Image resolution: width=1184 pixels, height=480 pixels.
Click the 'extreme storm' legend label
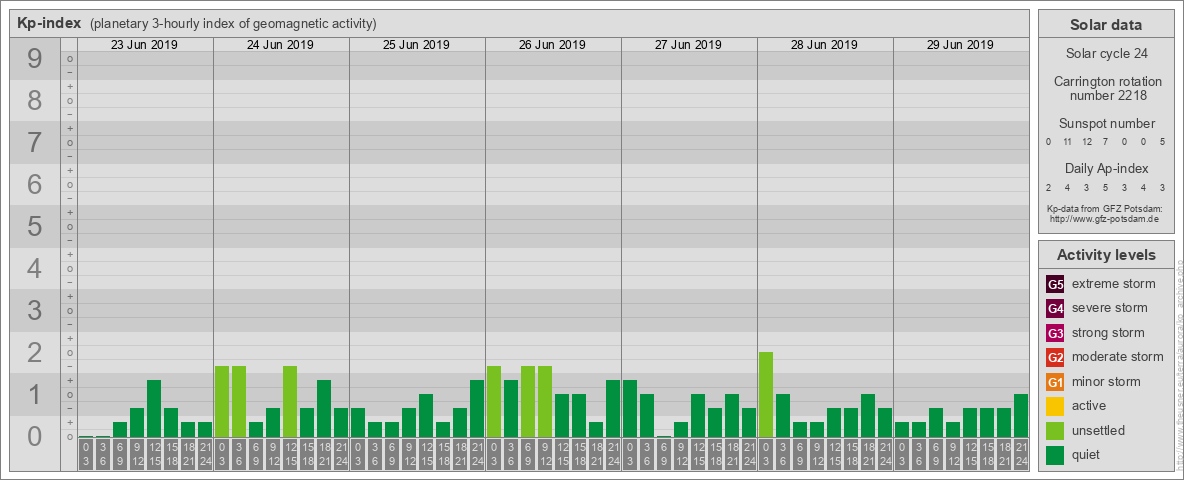tap(1113, 284)
